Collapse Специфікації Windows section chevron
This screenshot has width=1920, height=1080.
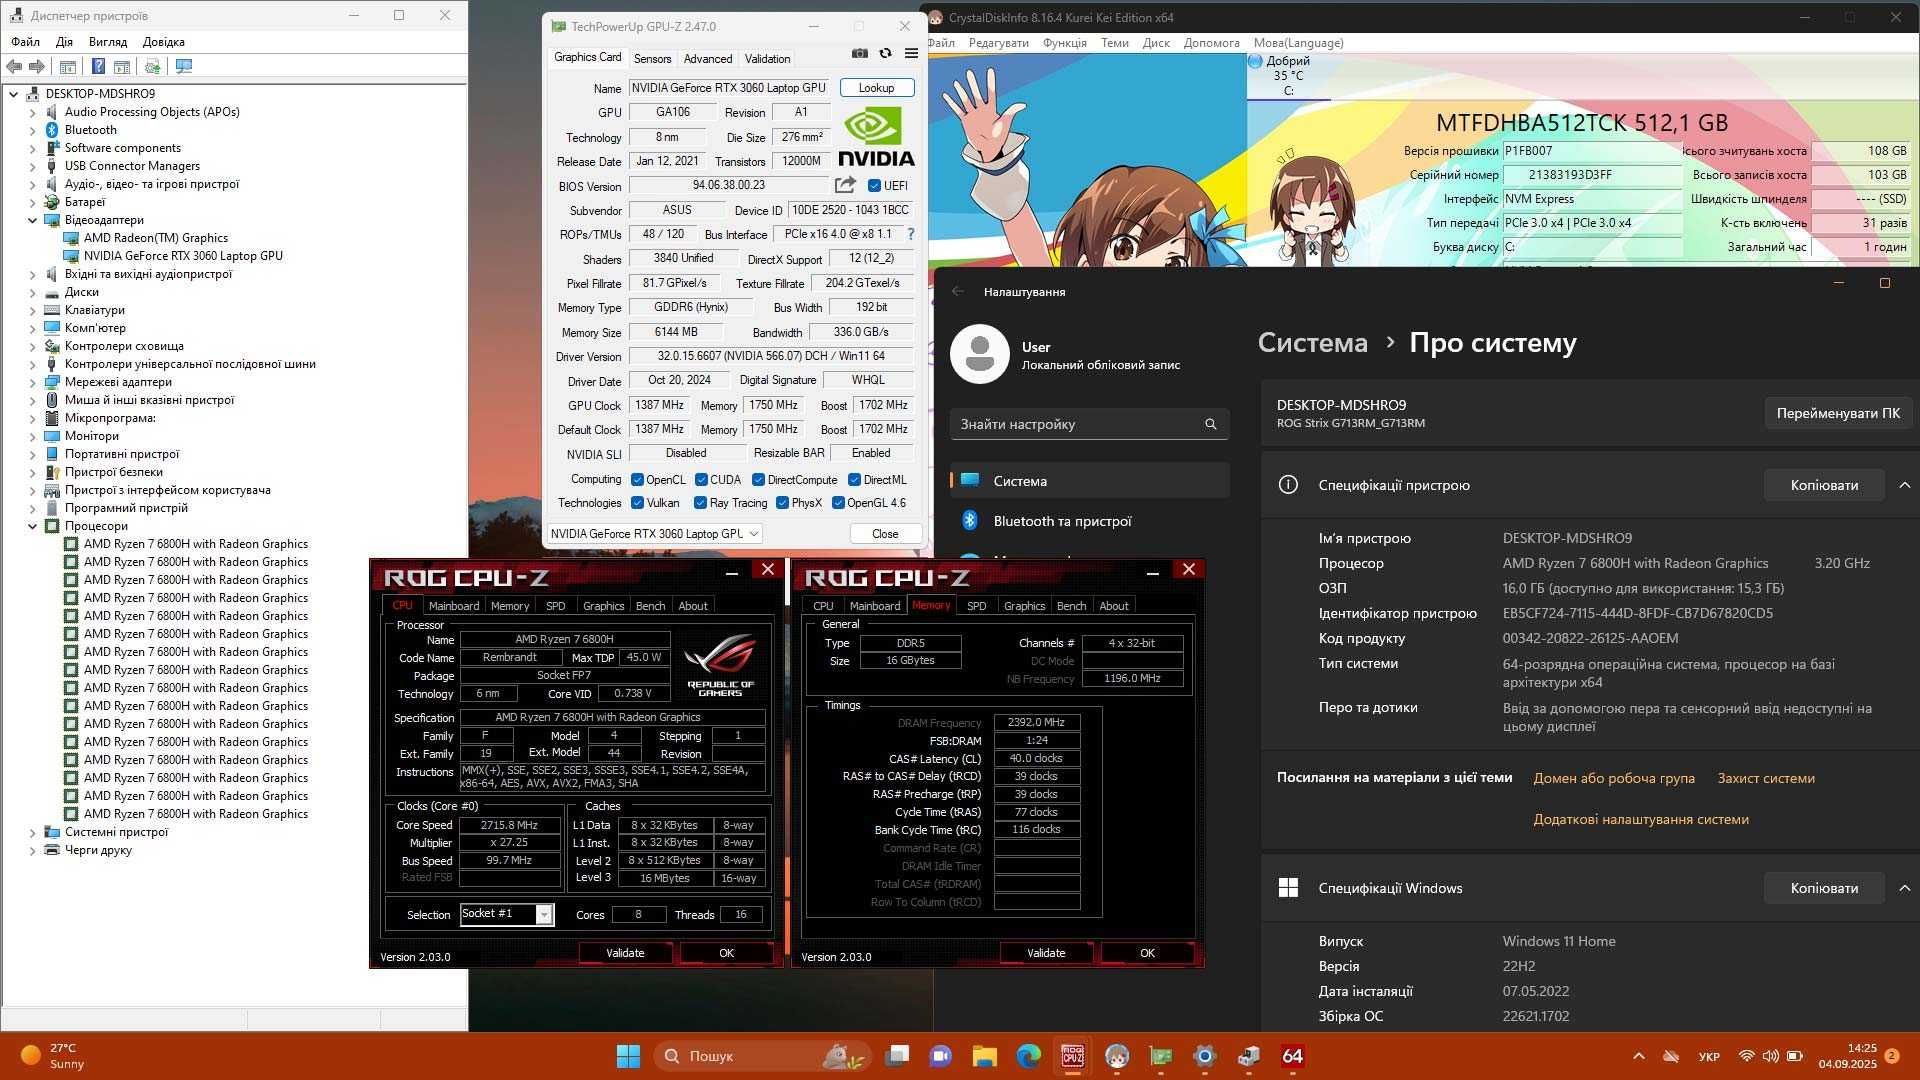[x=1904, y=888]
